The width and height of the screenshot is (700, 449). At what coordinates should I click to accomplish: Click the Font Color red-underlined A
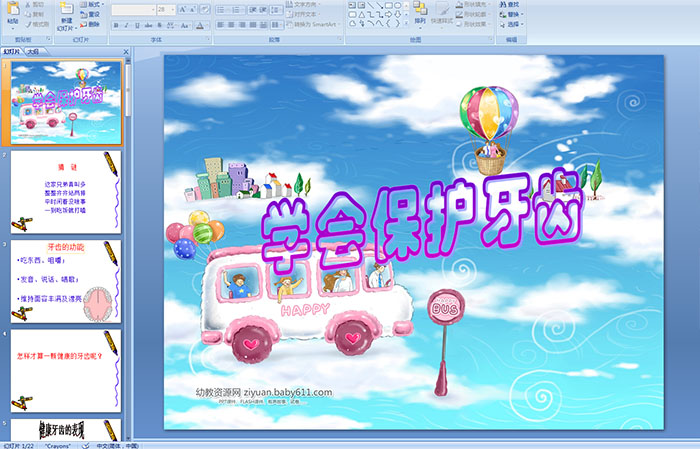(200, 26)
